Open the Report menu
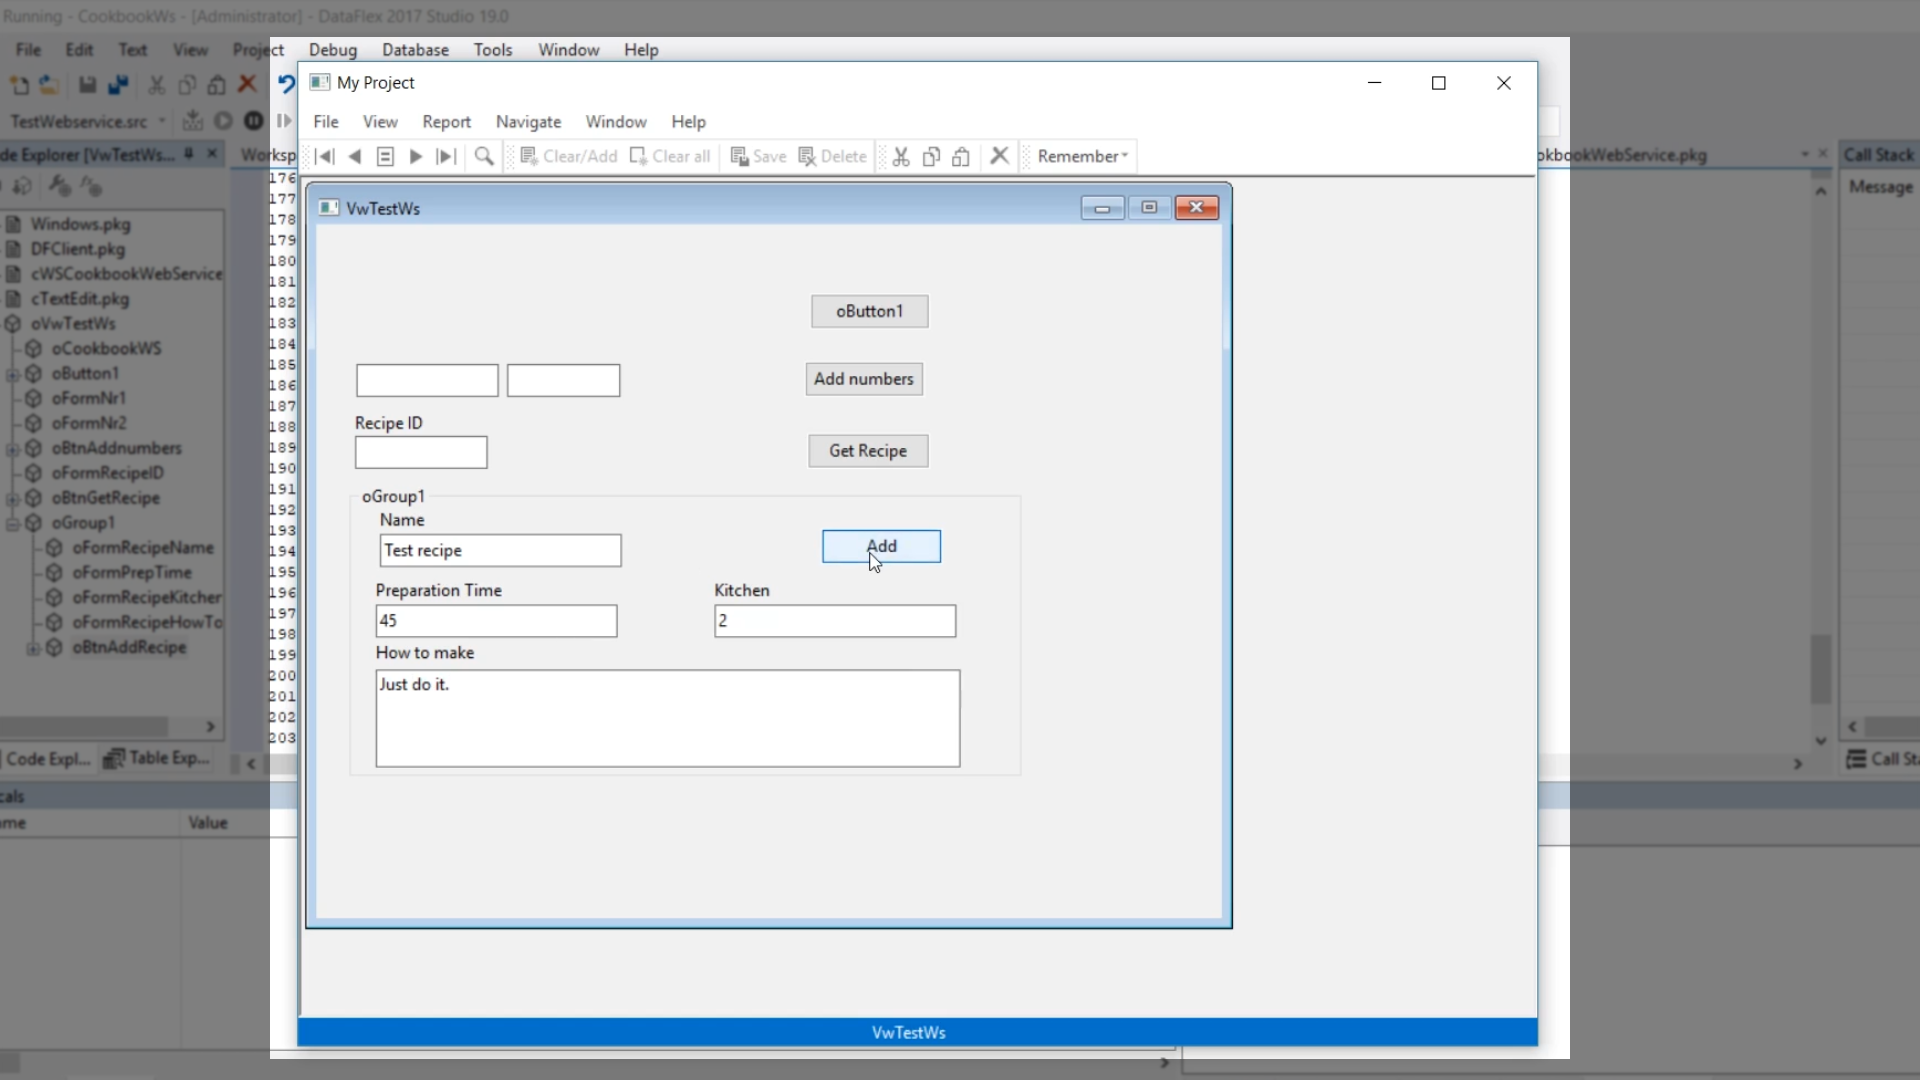The width and height of the screenshot is (1920, 1080). pos(446,122)
